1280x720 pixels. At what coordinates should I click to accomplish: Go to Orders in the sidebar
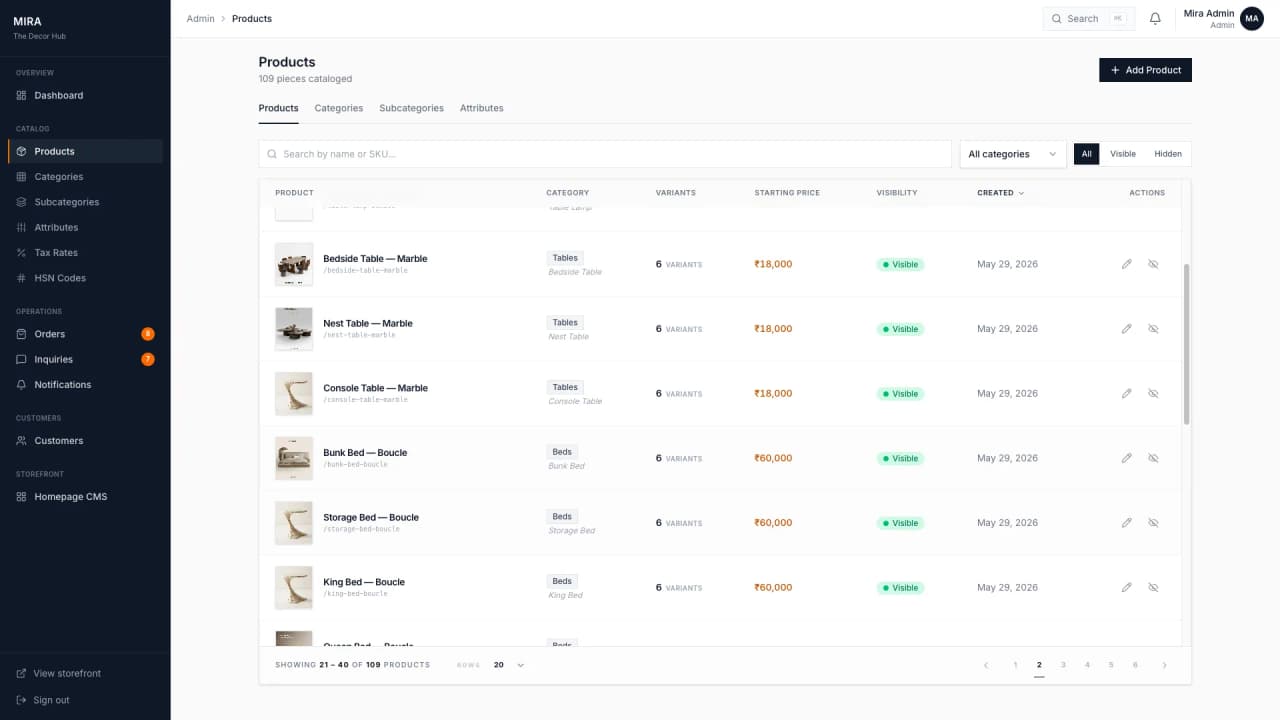85,334
